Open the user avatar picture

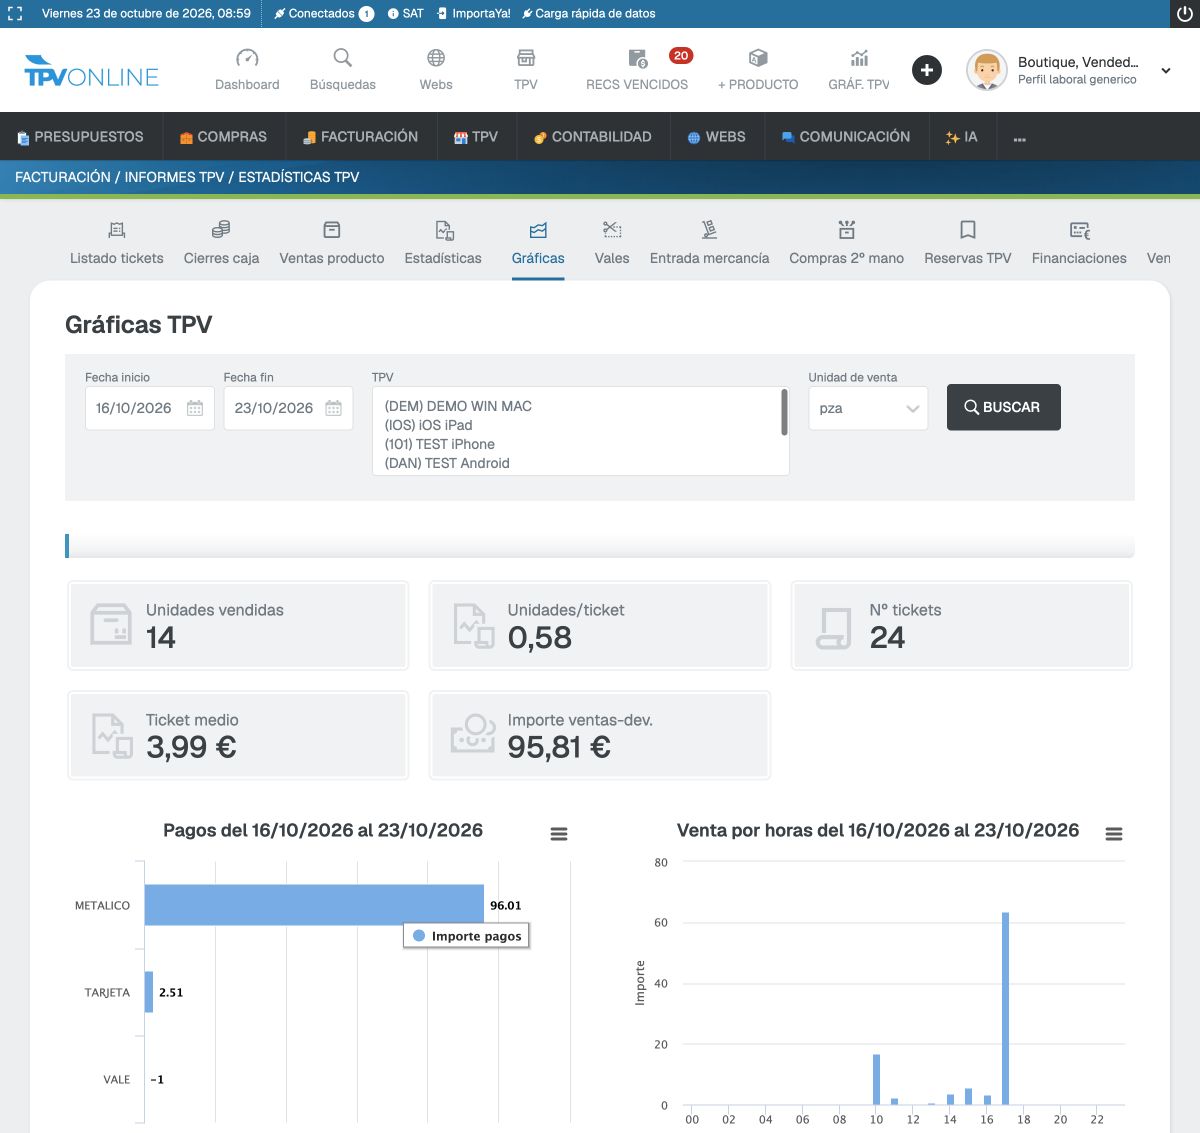coord(987,70)
